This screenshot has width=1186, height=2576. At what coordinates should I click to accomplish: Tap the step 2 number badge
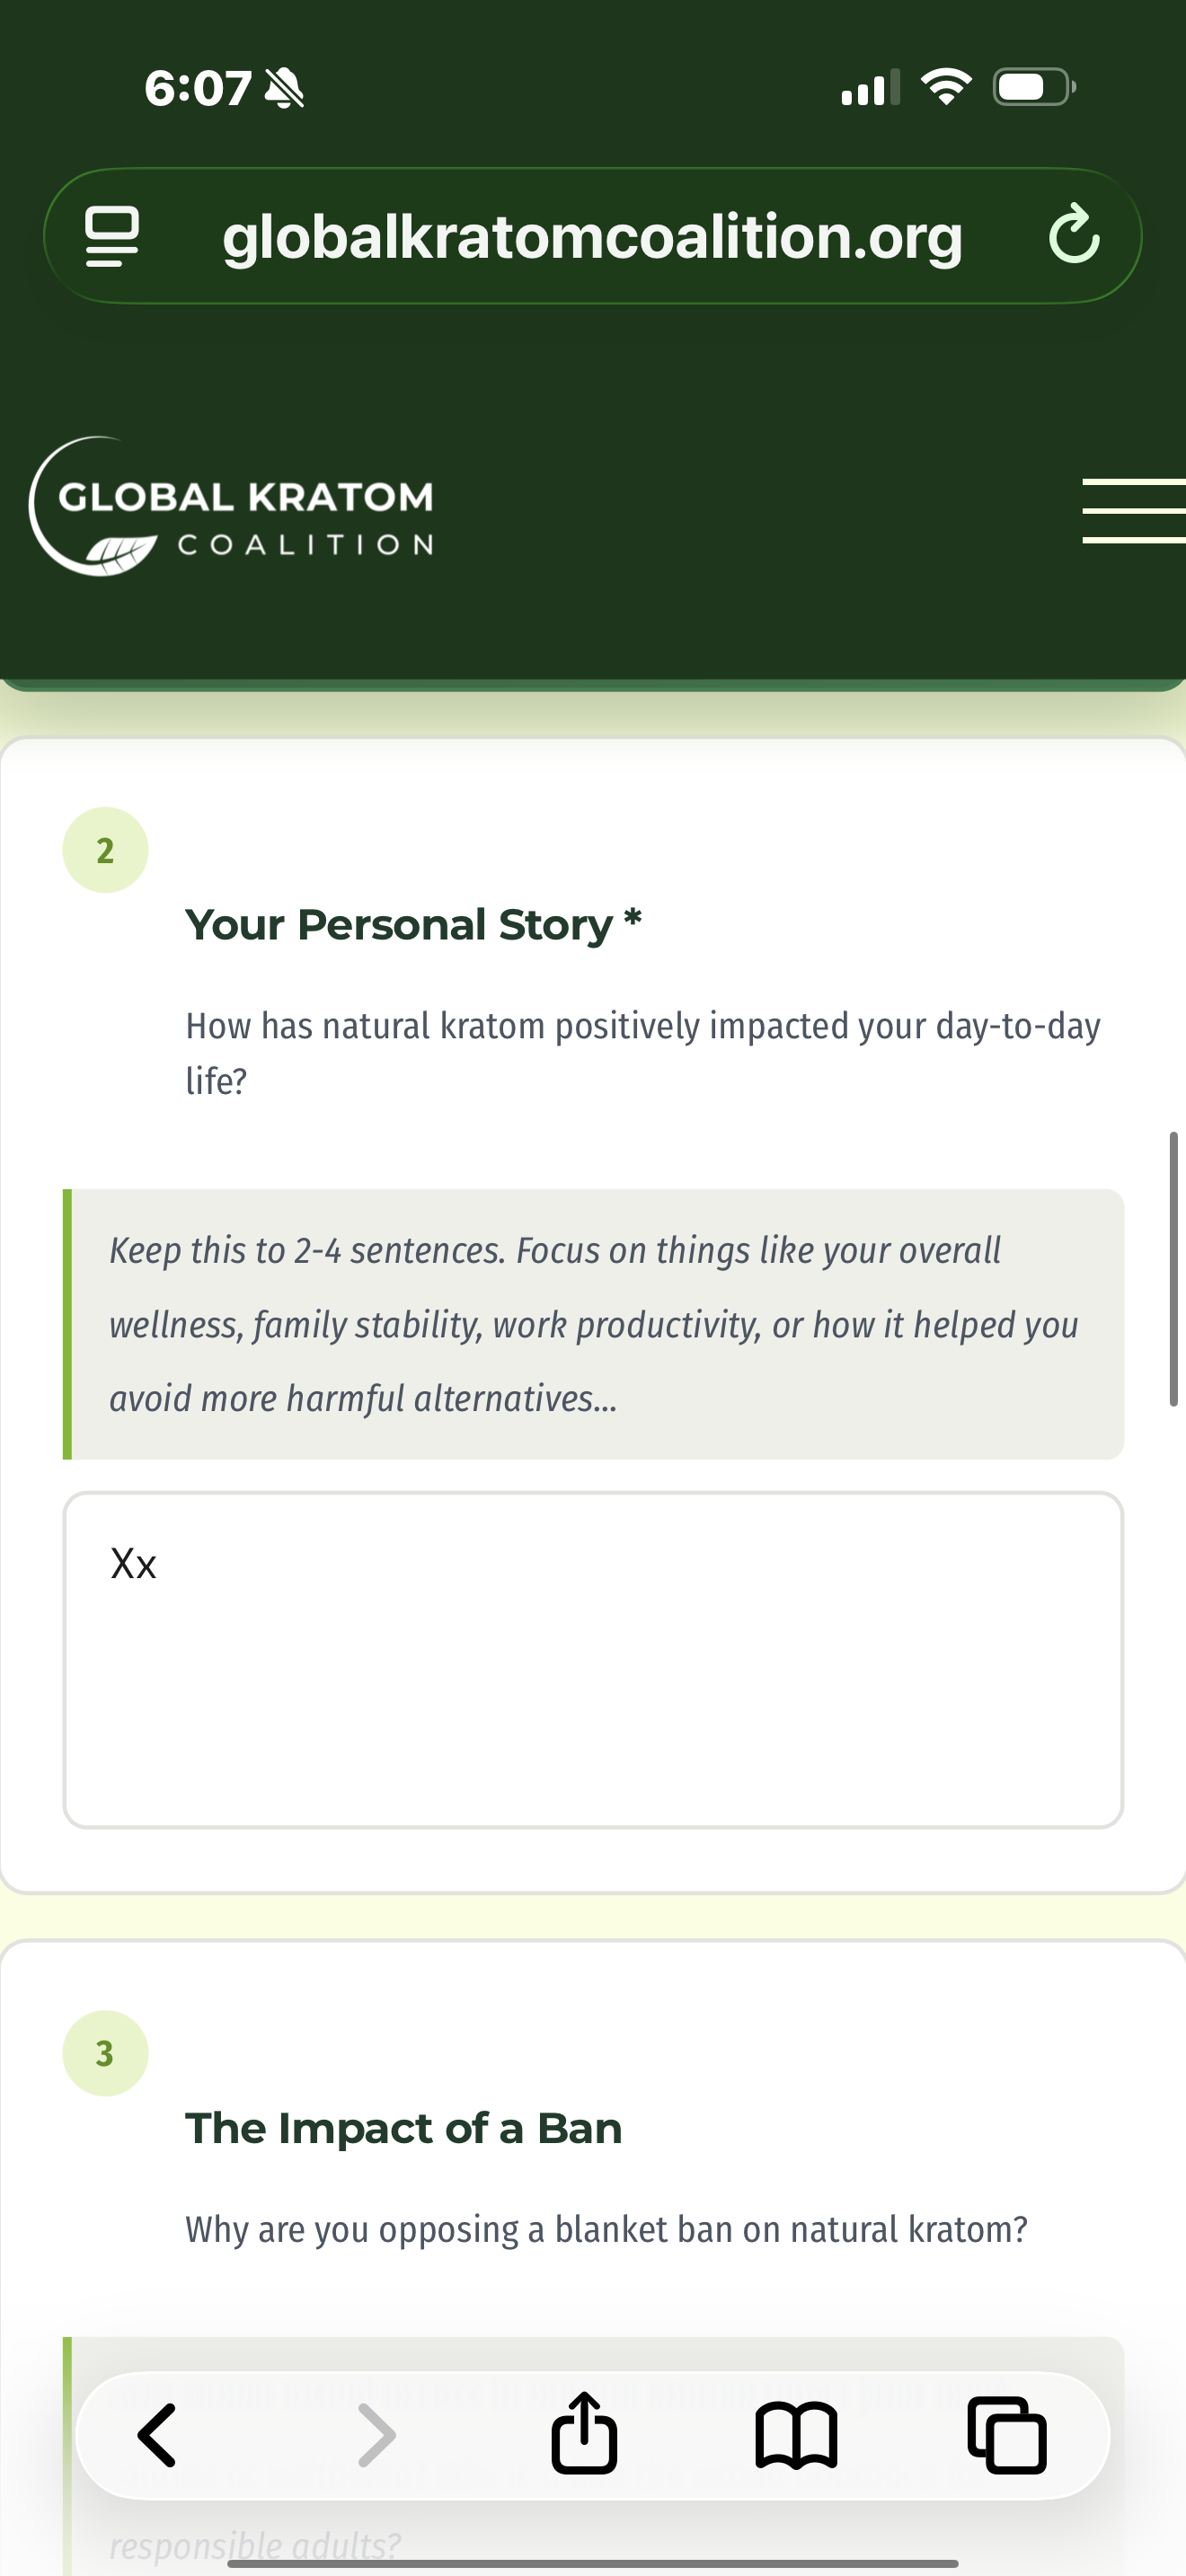[x=105, y=848]
